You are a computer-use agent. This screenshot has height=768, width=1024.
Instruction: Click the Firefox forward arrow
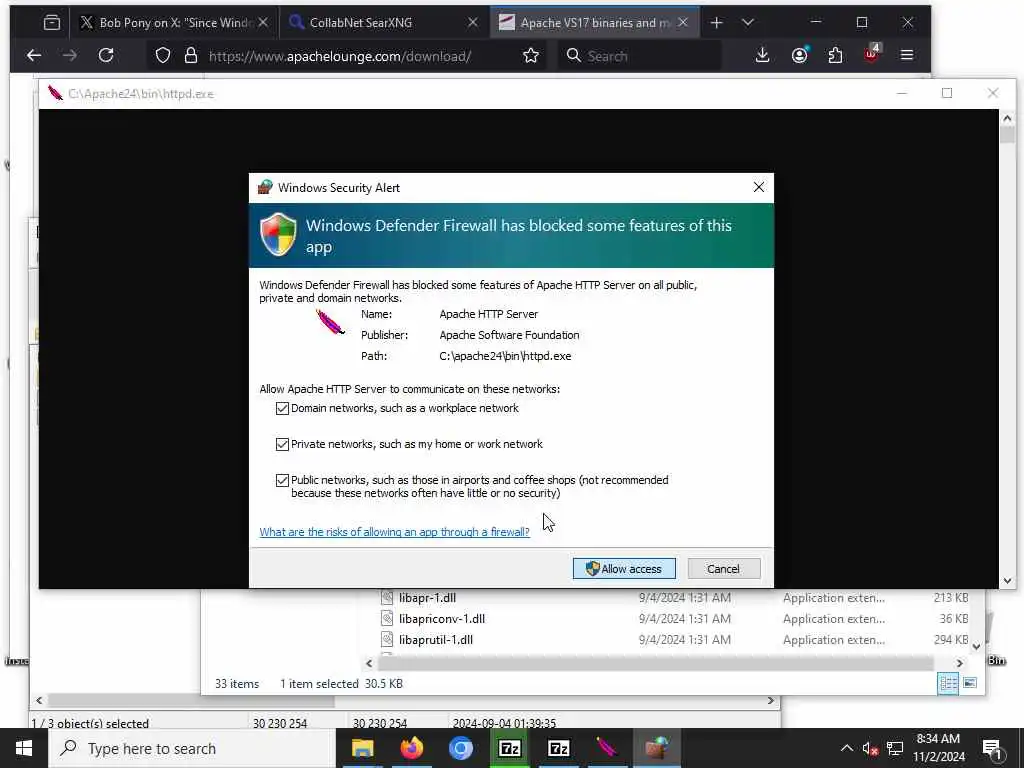pos(70,56)
